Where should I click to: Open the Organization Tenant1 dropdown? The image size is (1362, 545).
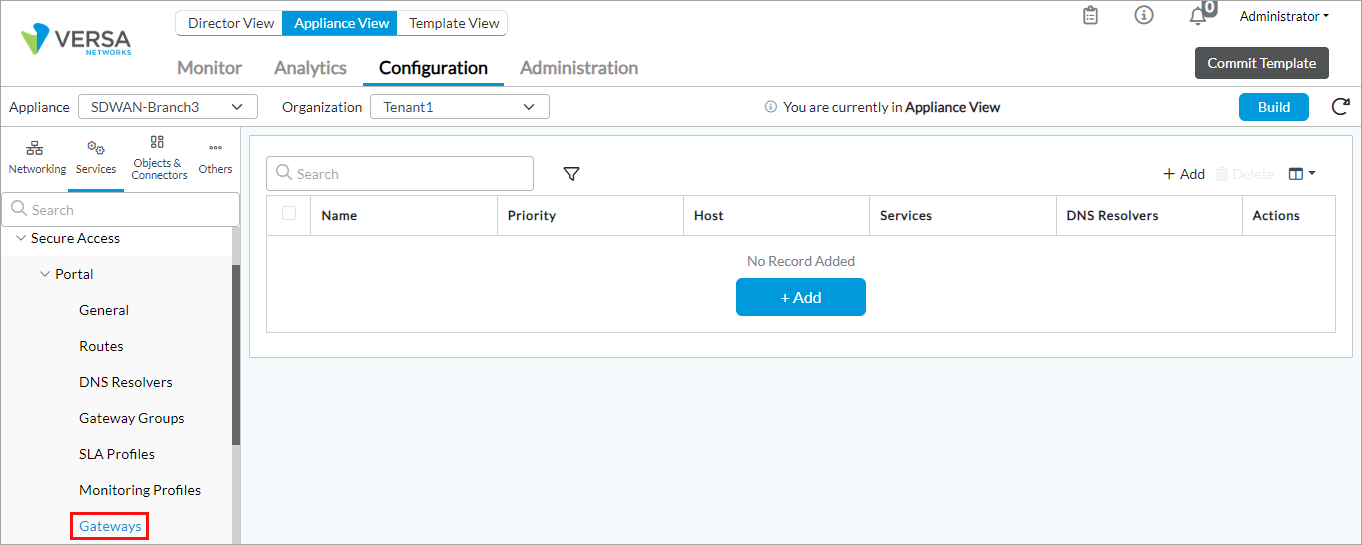(459, 107)
